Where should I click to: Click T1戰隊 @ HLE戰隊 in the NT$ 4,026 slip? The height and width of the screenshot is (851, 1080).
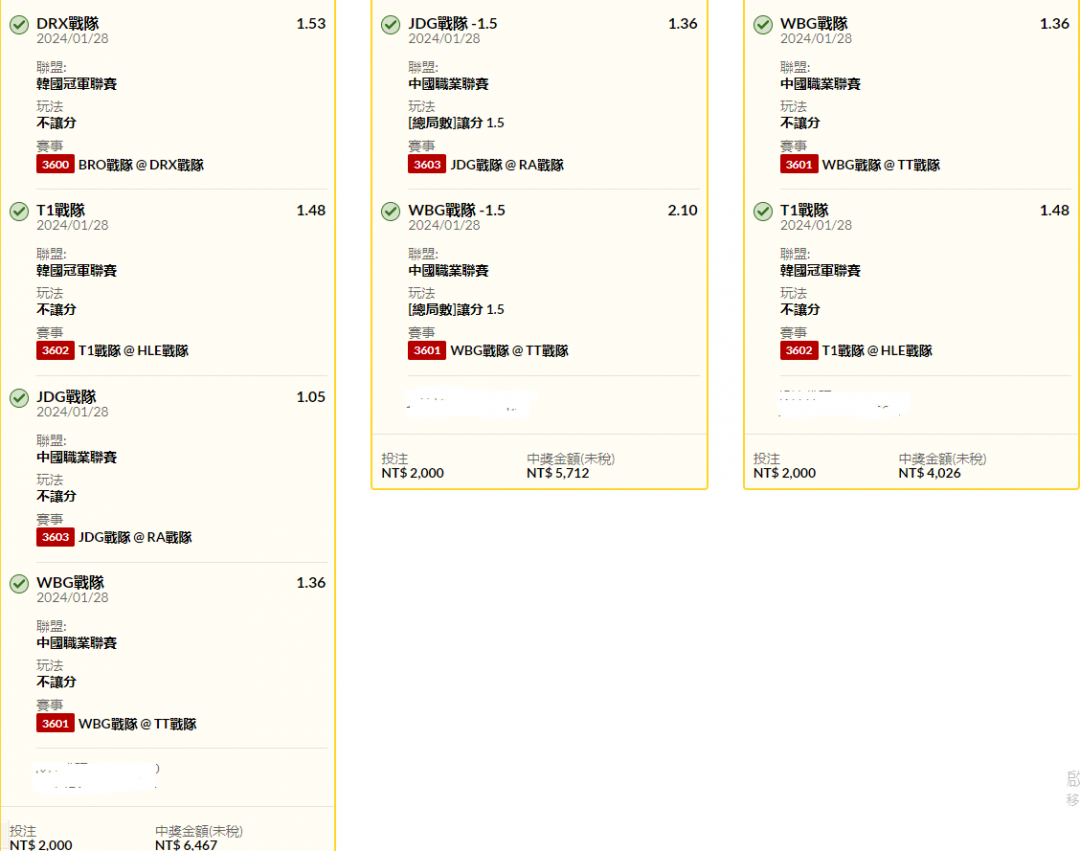[878, 351]
